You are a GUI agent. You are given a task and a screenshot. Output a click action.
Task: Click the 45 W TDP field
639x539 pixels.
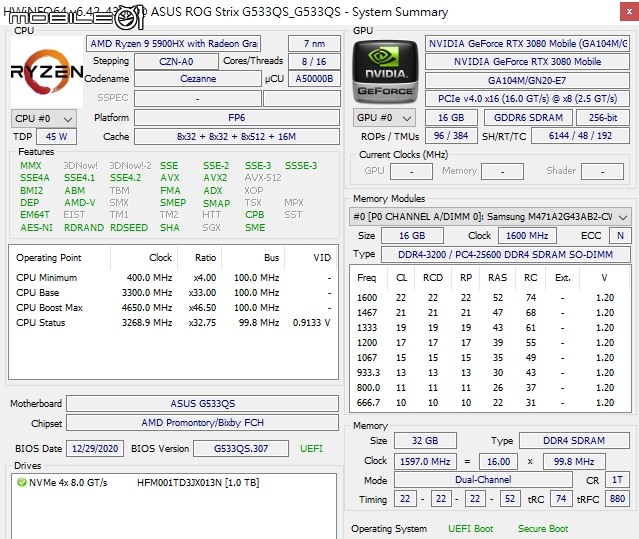point(56,136)
